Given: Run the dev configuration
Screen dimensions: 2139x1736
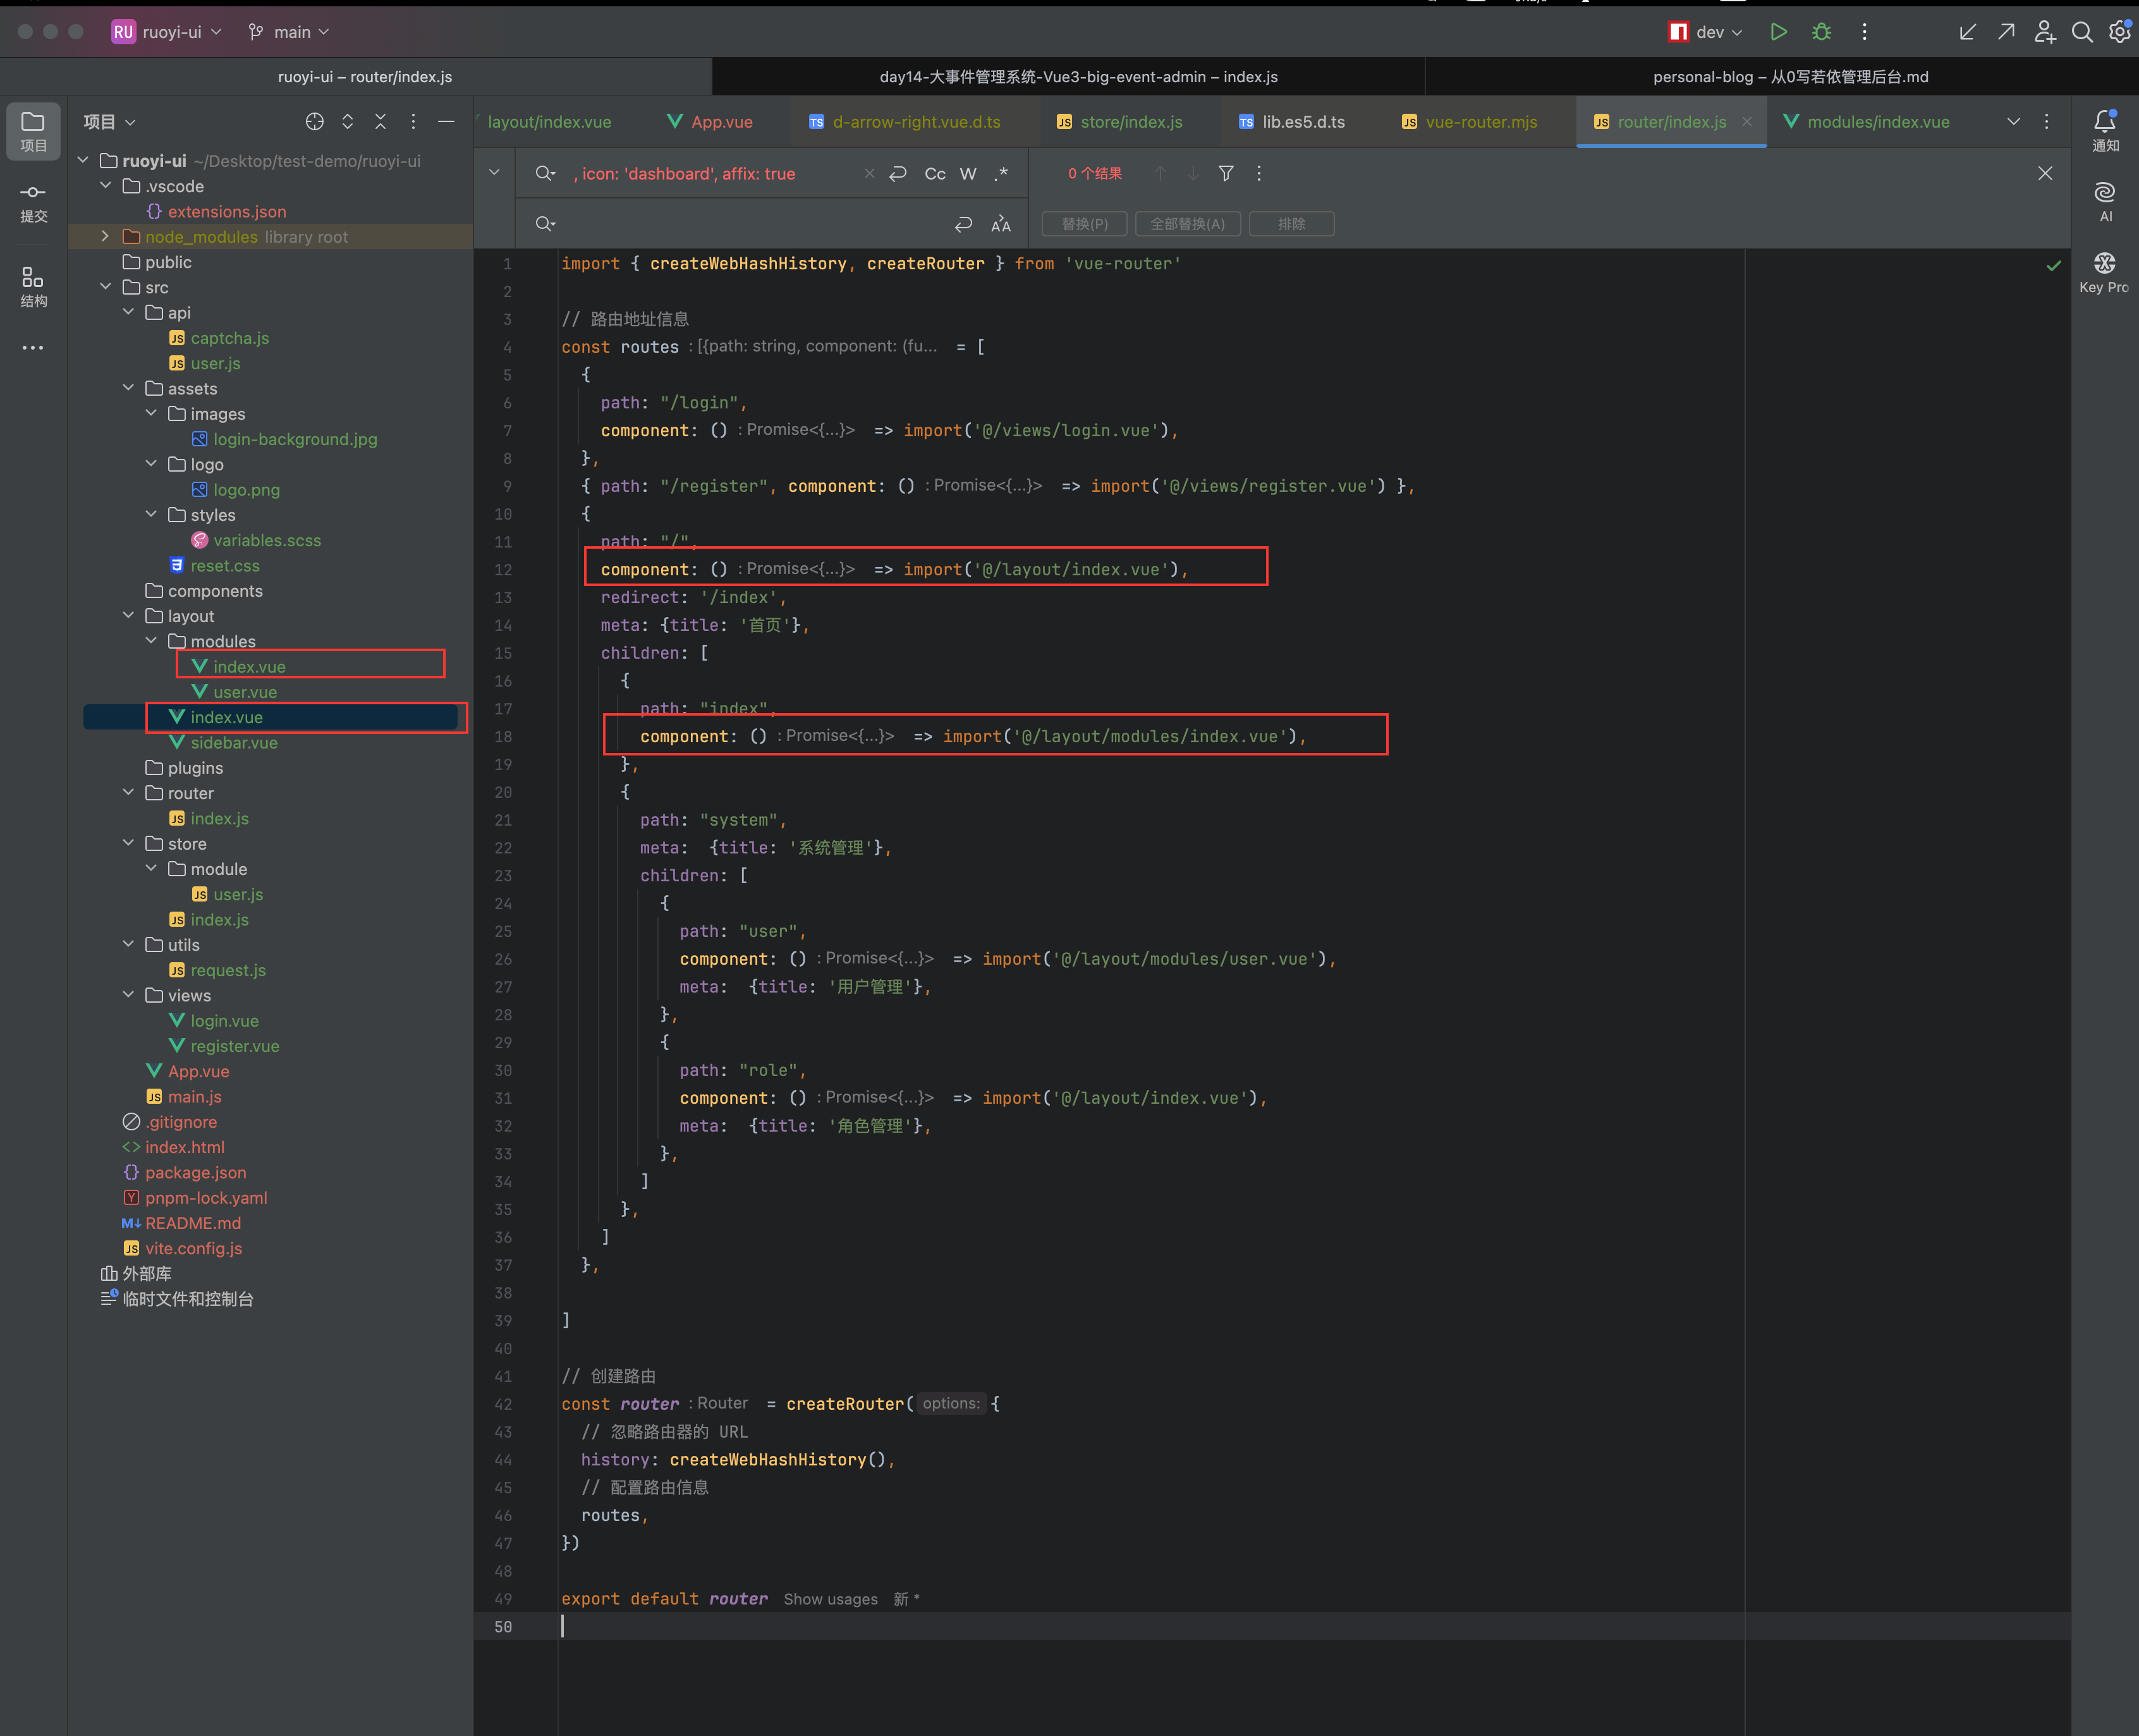Looking at the screenshot, I should point(1779,32).
